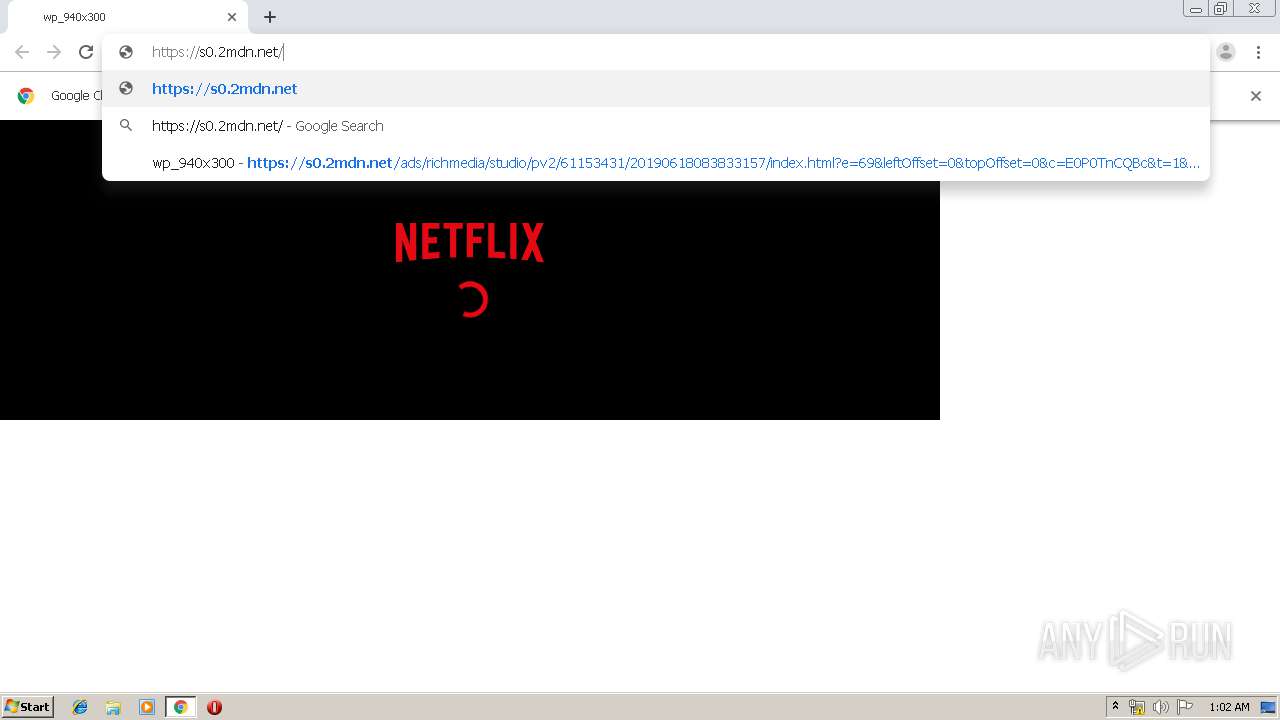Open the volume tray icon
The height and width of the screenshot is (720, 1280).
(1161, 707)
